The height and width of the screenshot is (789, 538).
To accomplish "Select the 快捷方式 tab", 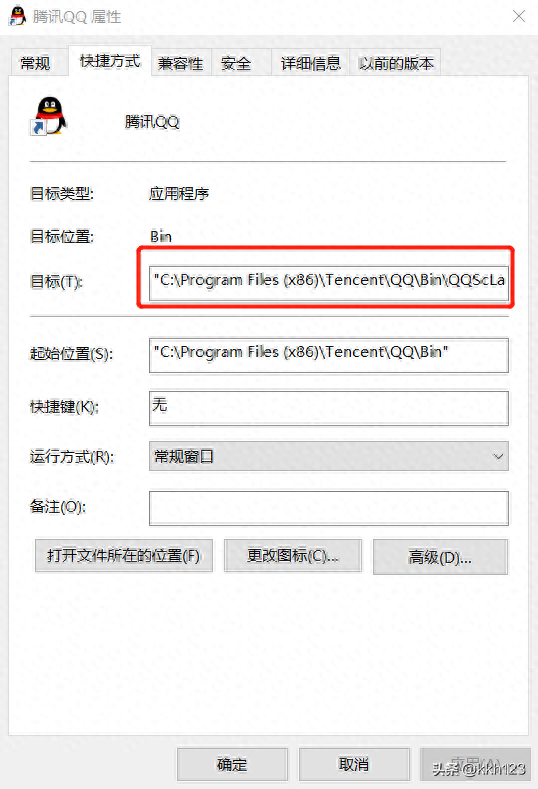I will pos(110,61).
